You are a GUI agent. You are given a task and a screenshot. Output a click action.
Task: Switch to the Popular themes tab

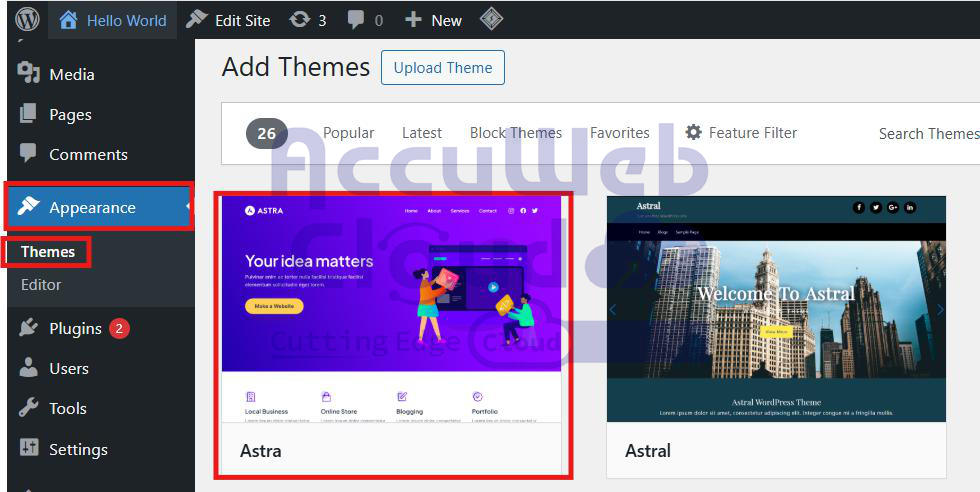pyautogui.click(x=348, y=133)
